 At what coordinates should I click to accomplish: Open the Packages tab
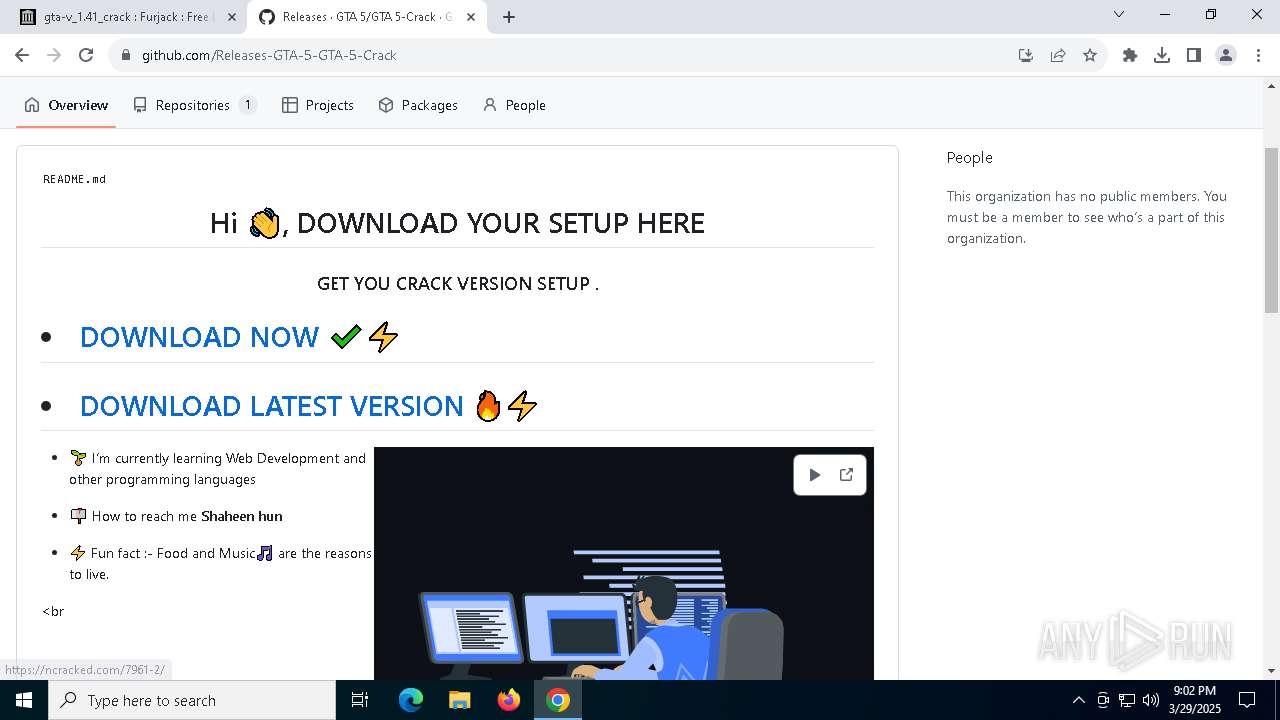tap(418, 105)
